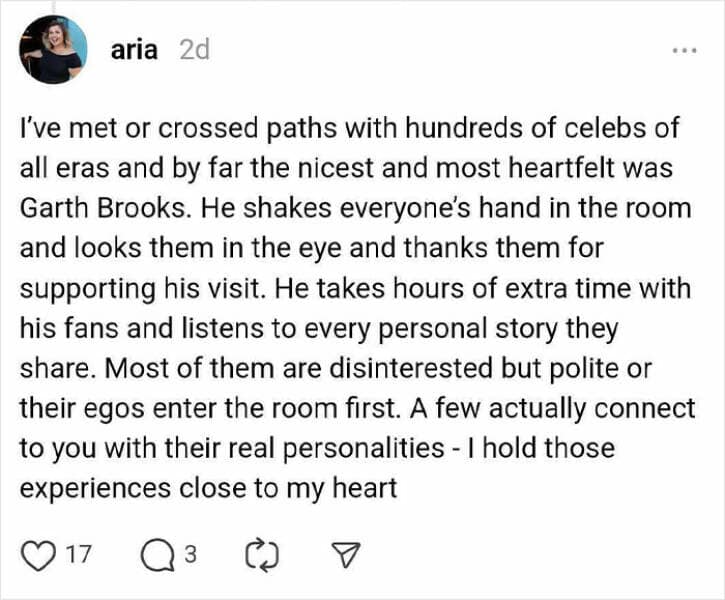The image size is (725, 600).
Task: Click the line starting "his fans and listens"
Action: [x=319, y=328]
